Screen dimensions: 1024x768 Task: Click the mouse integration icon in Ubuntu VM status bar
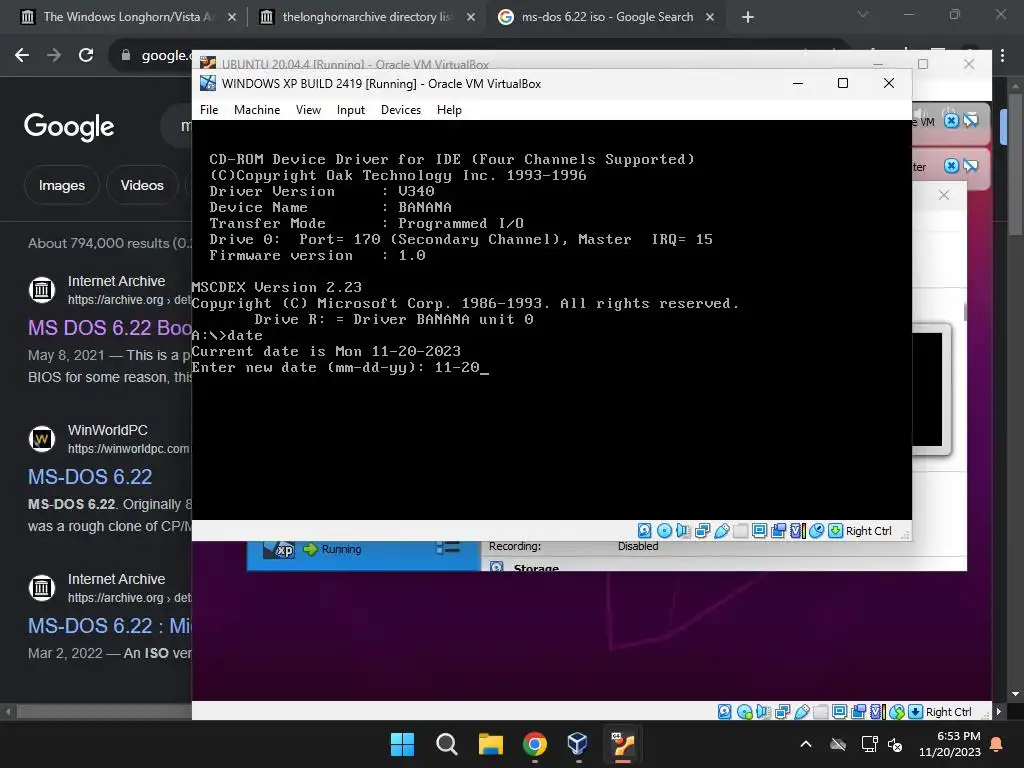(897, 712)
